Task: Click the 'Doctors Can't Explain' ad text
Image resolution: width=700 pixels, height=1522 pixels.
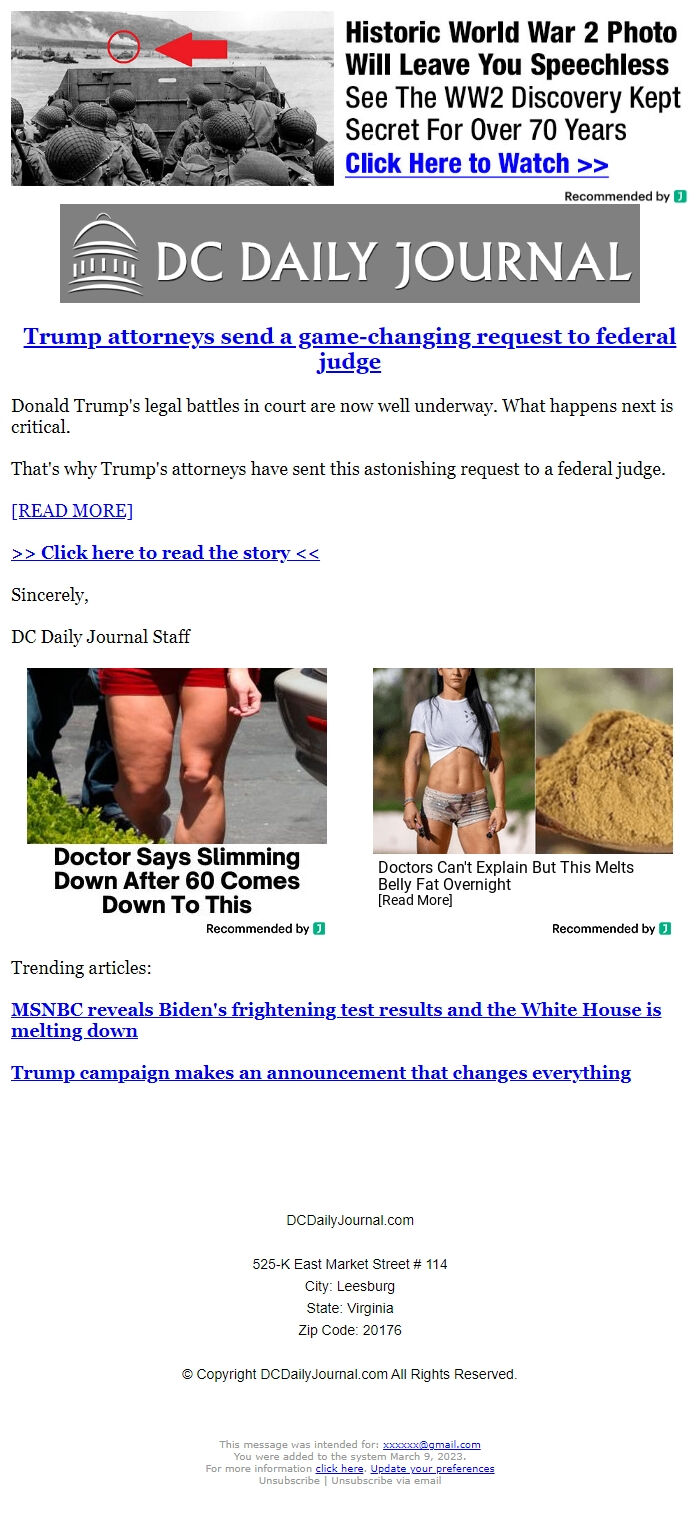Action: pos(506,875)
